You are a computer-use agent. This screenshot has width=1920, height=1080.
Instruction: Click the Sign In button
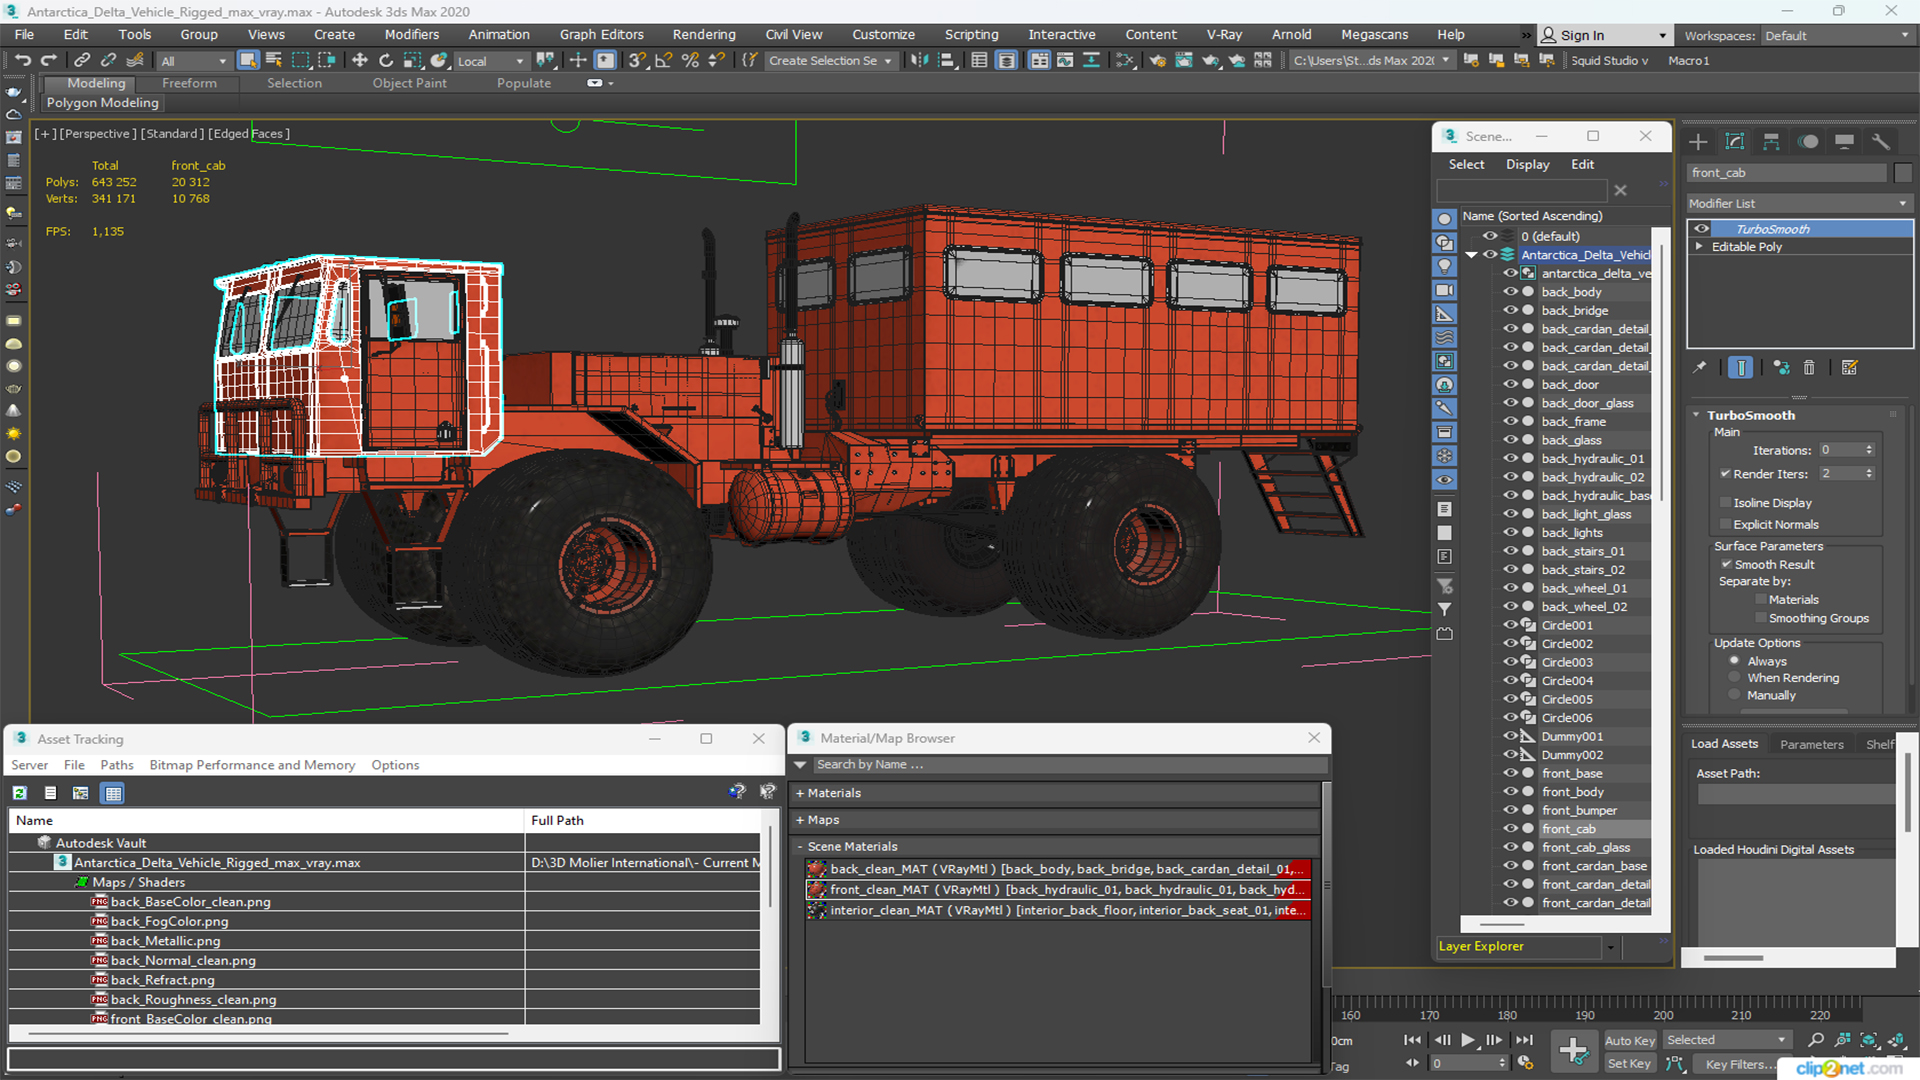(1604, 35)
